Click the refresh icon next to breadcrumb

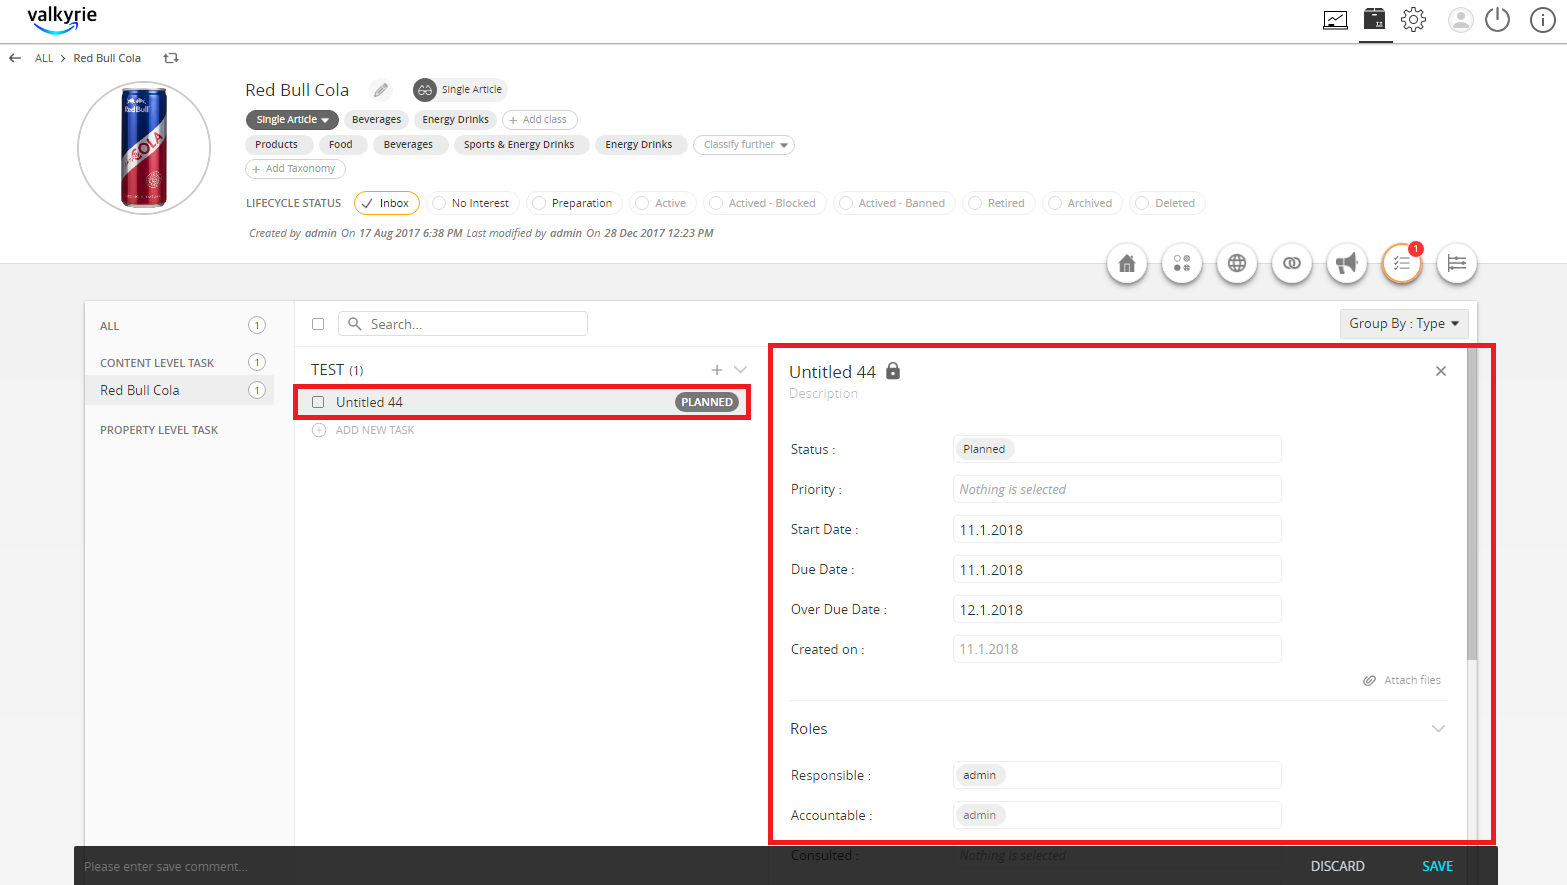171,58
